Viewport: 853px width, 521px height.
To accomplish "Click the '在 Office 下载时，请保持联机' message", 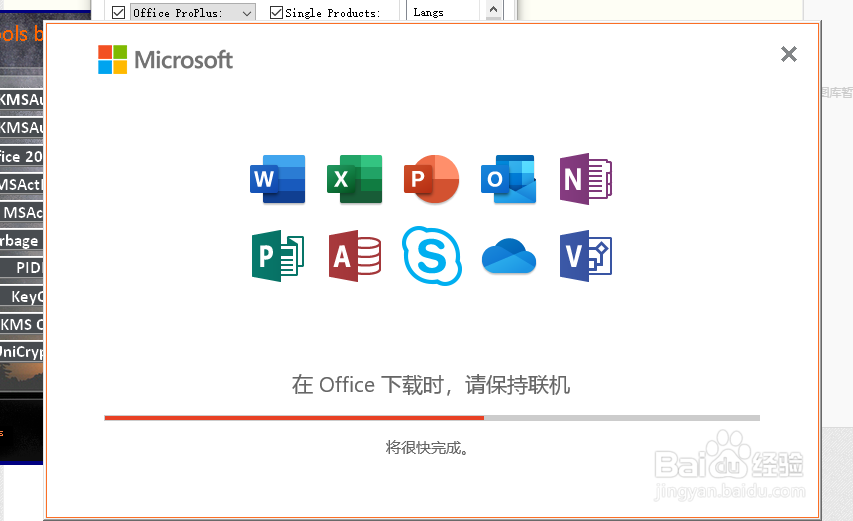I will point(431,385).
